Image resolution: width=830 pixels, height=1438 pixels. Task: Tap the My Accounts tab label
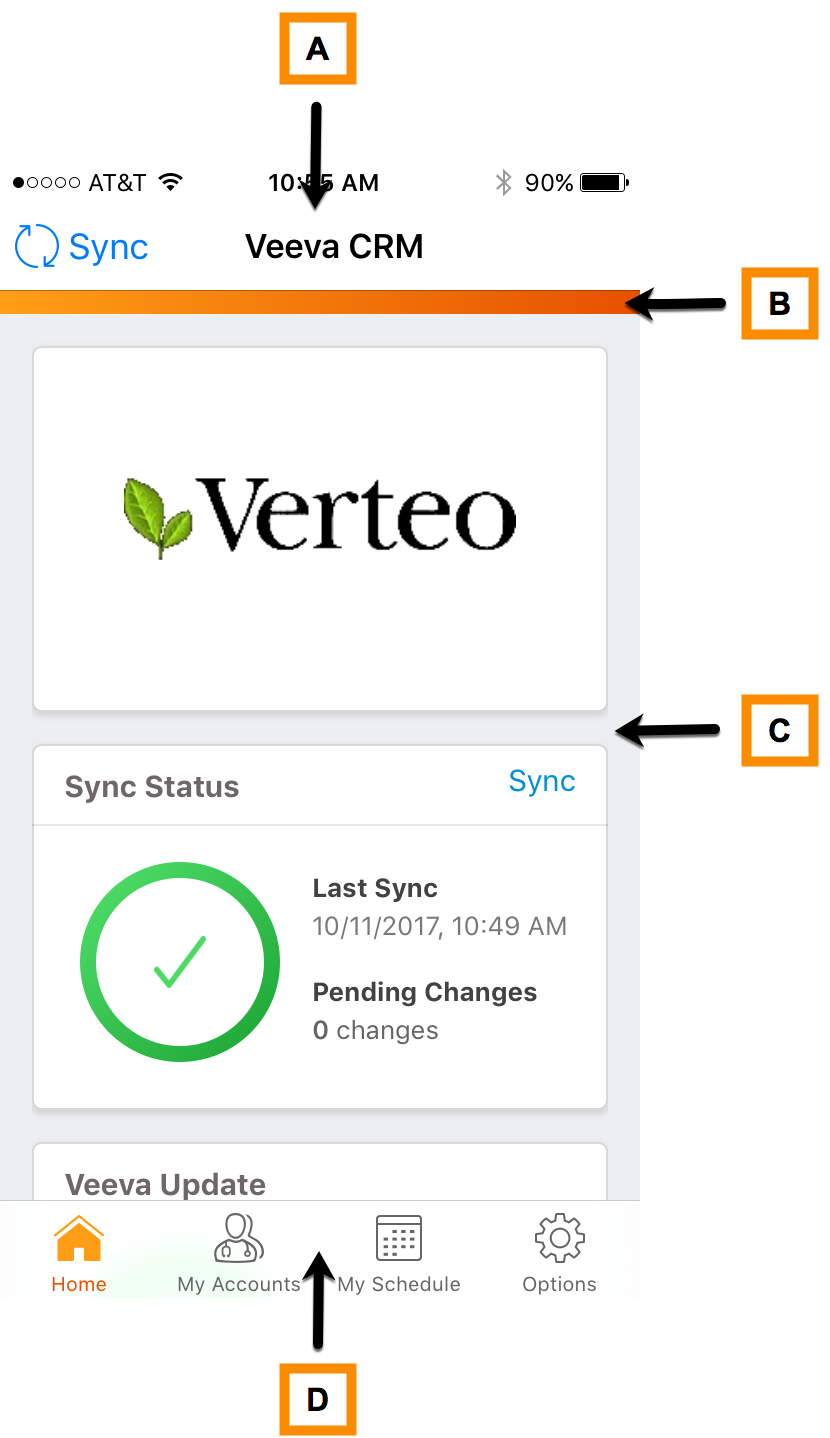point(239,1284)
